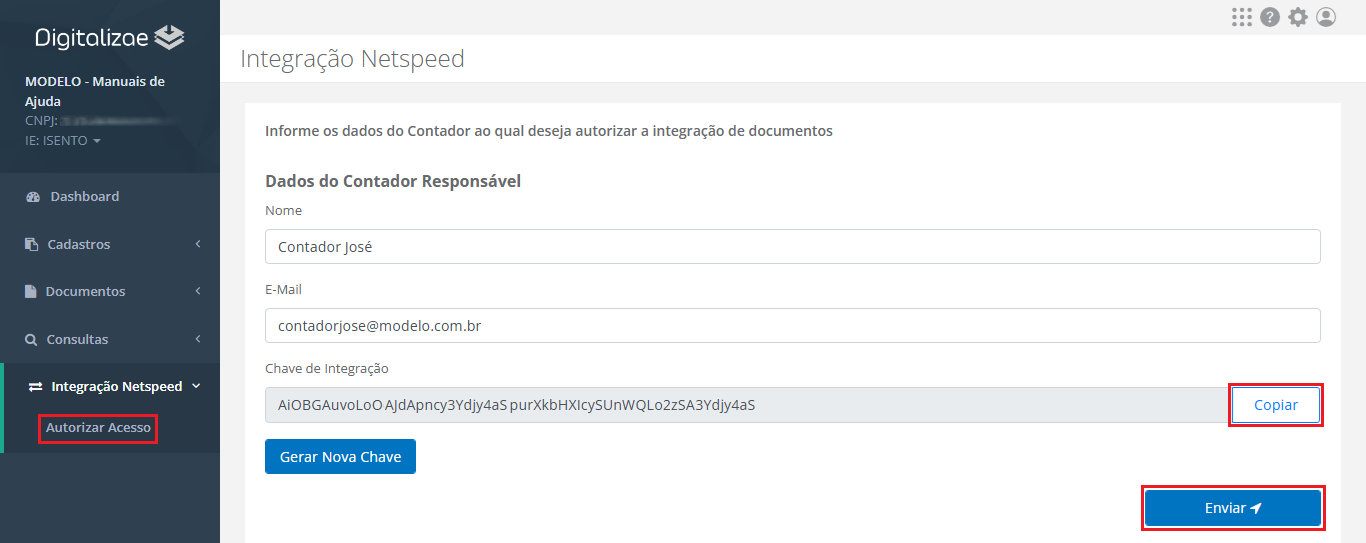Open the user profile icon
The height and width of the screenshot is (543, 1366).
coord(1326,17)
